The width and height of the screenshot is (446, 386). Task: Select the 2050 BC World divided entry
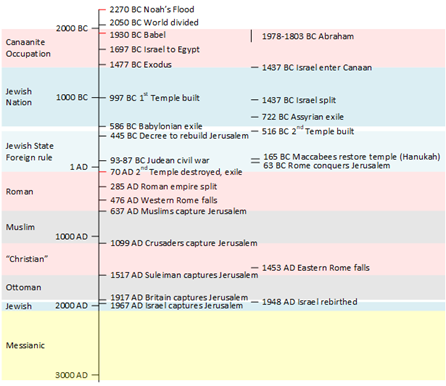point(154,22)
